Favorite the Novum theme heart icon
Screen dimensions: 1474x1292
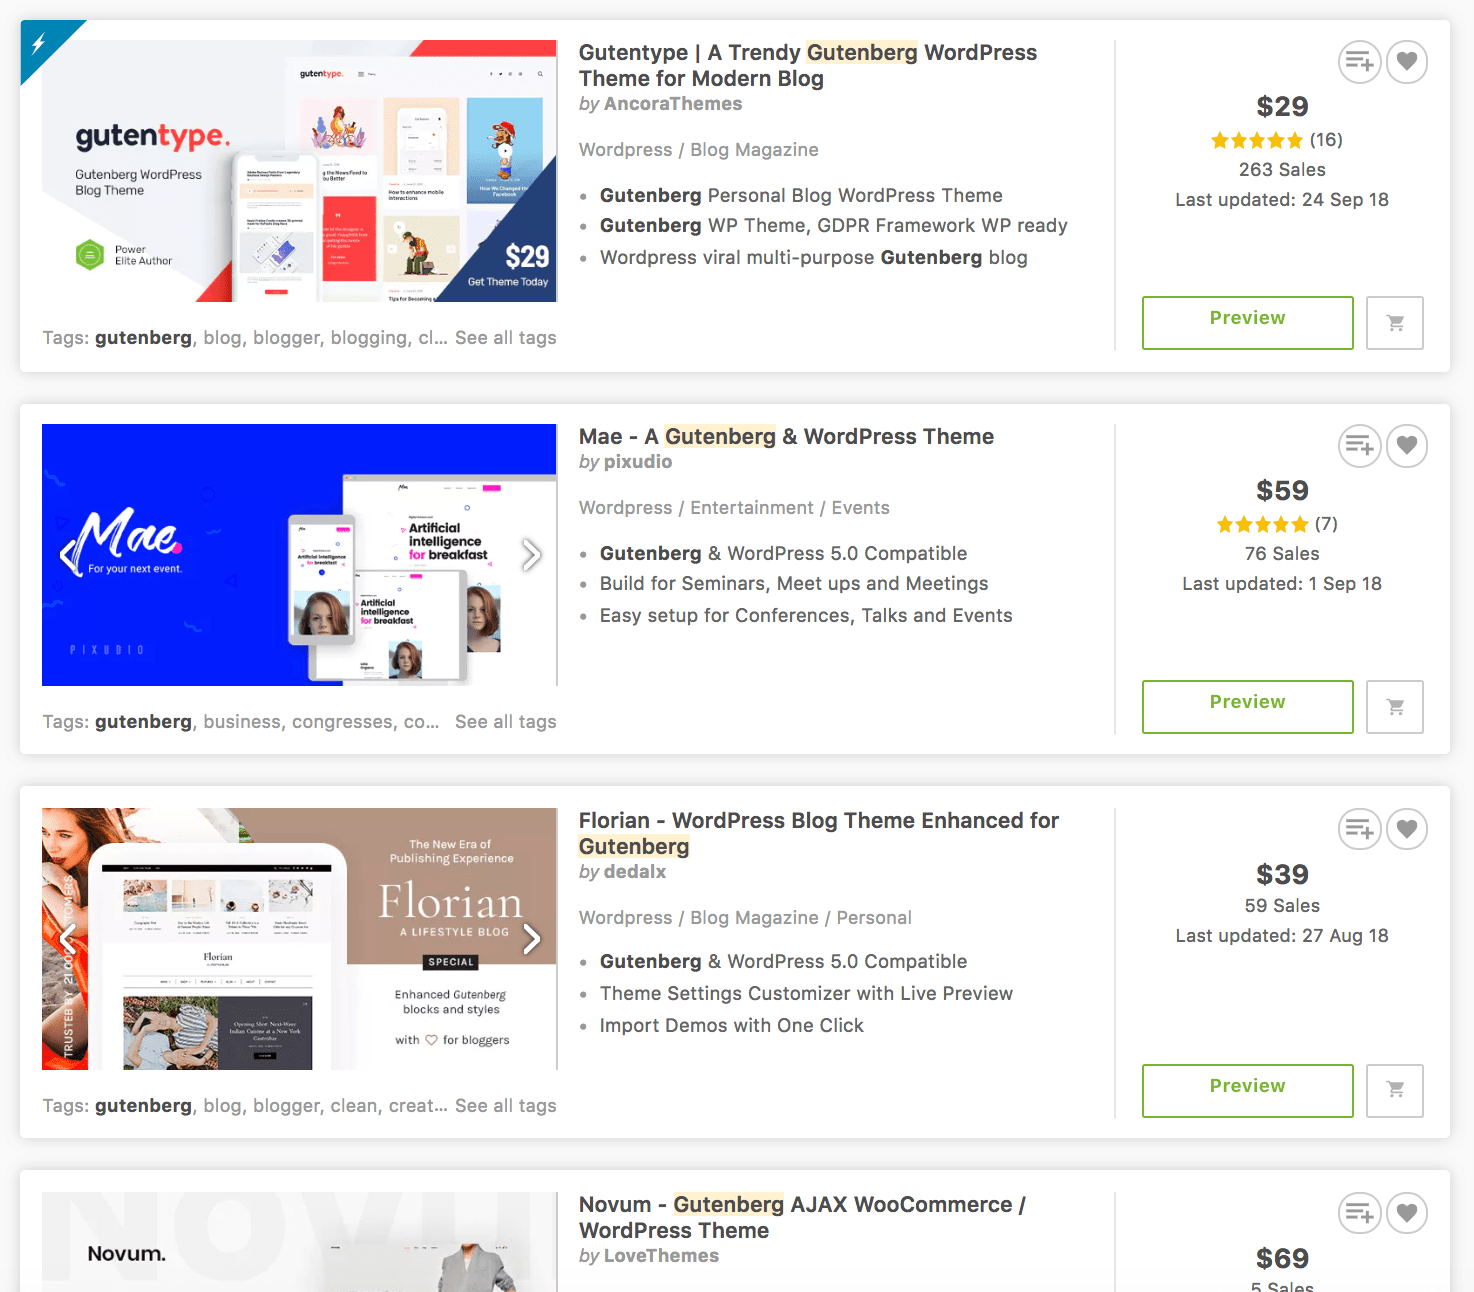[x=1407, y=1213]
